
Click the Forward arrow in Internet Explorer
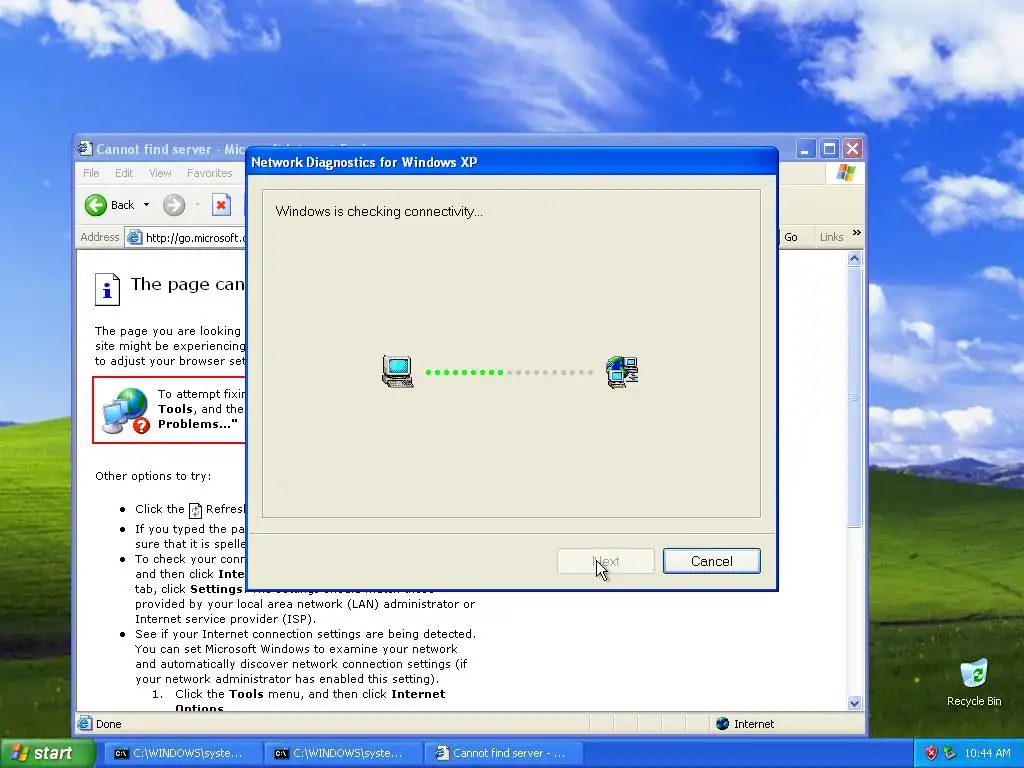pyautogui.click(x=174, y=205)
